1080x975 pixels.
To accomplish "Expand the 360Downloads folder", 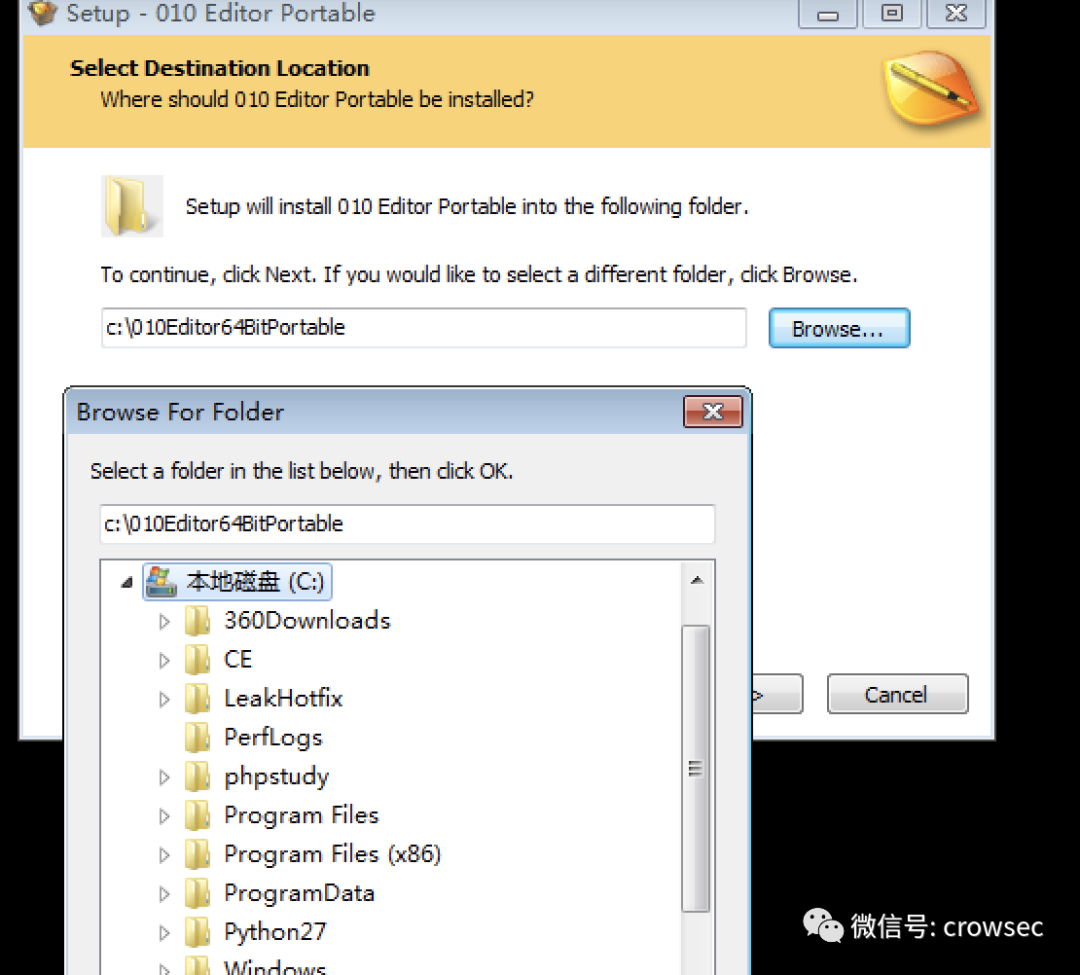I will 164,622.
